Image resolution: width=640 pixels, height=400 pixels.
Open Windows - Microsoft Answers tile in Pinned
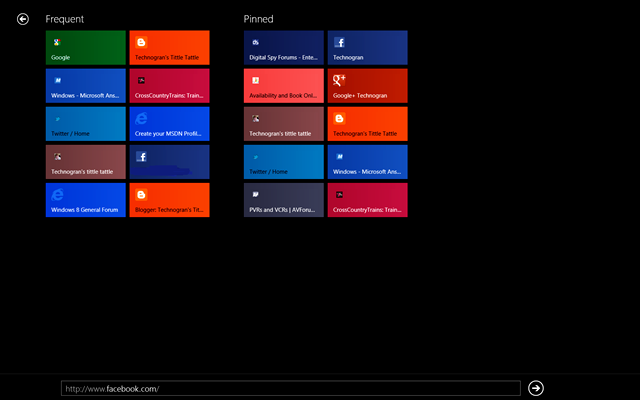[x=367, y=162]
